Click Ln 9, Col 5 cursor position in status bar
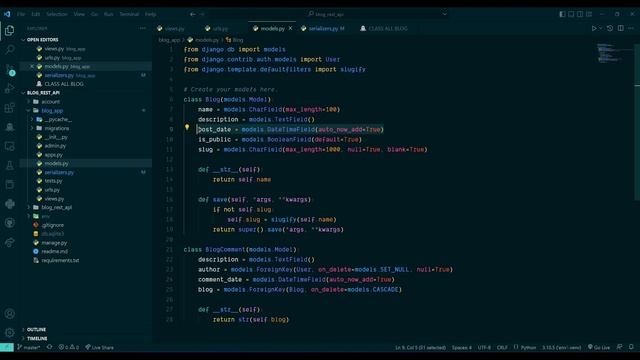 (x=420, y=347)
